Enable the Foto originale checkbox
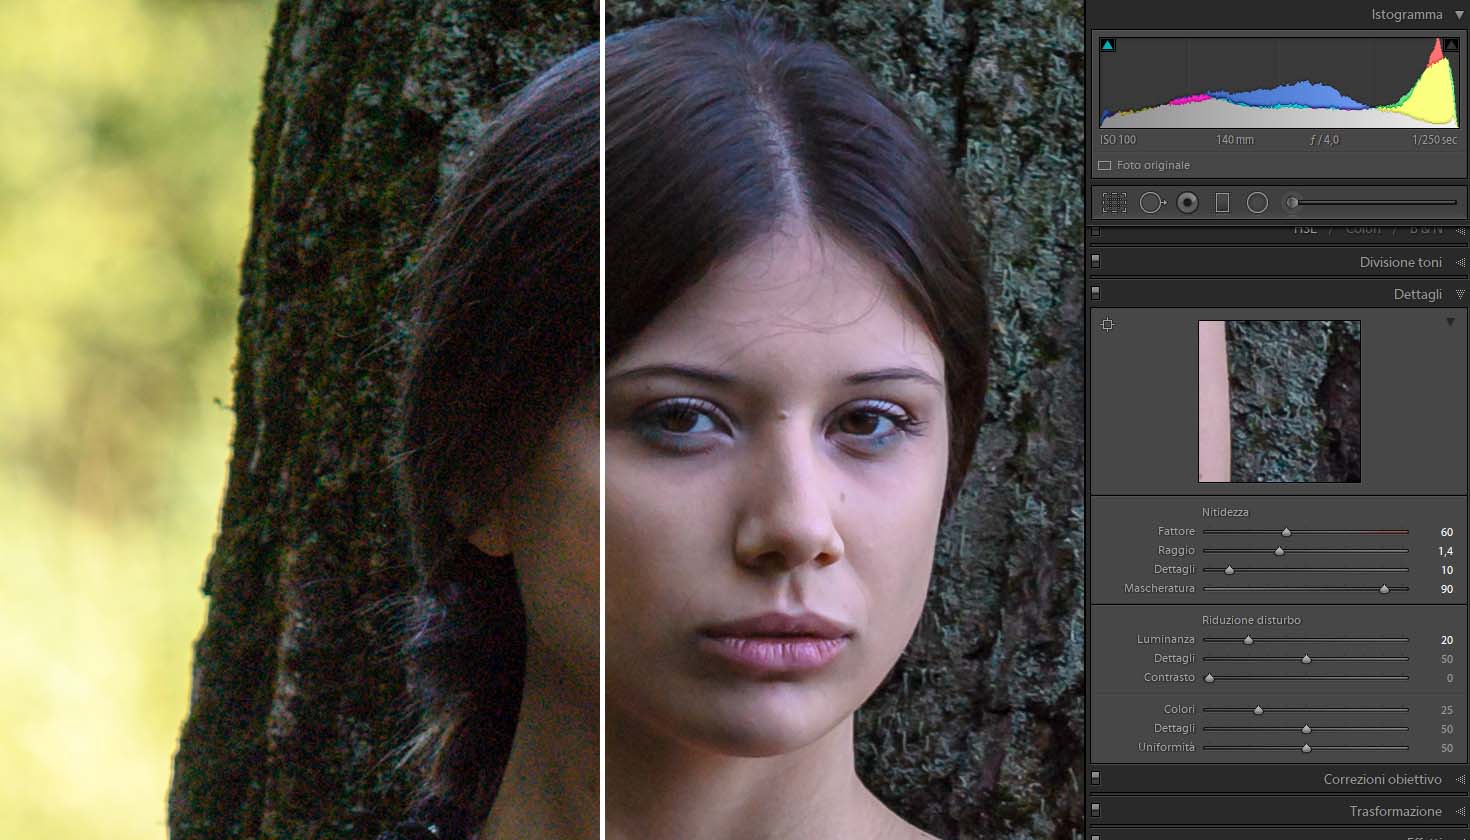This screenshot has height=840, width=1470. (1105, 166)
